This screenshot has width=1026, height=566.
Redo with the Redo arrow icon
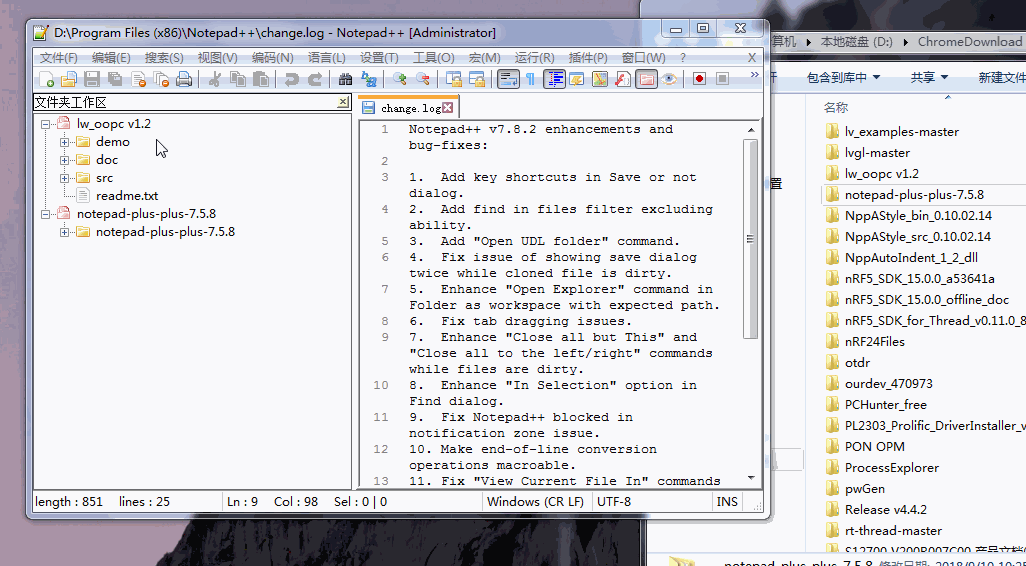click(x=315, y=79)
